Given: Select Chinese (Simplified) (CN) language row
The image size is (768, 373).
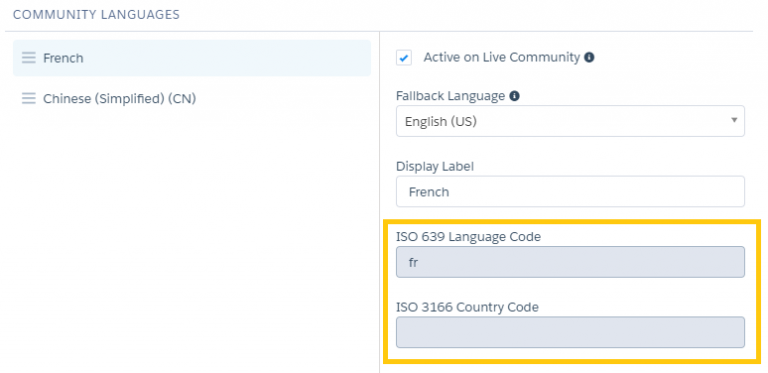Looking at the screenshot, I should (192, 99).
